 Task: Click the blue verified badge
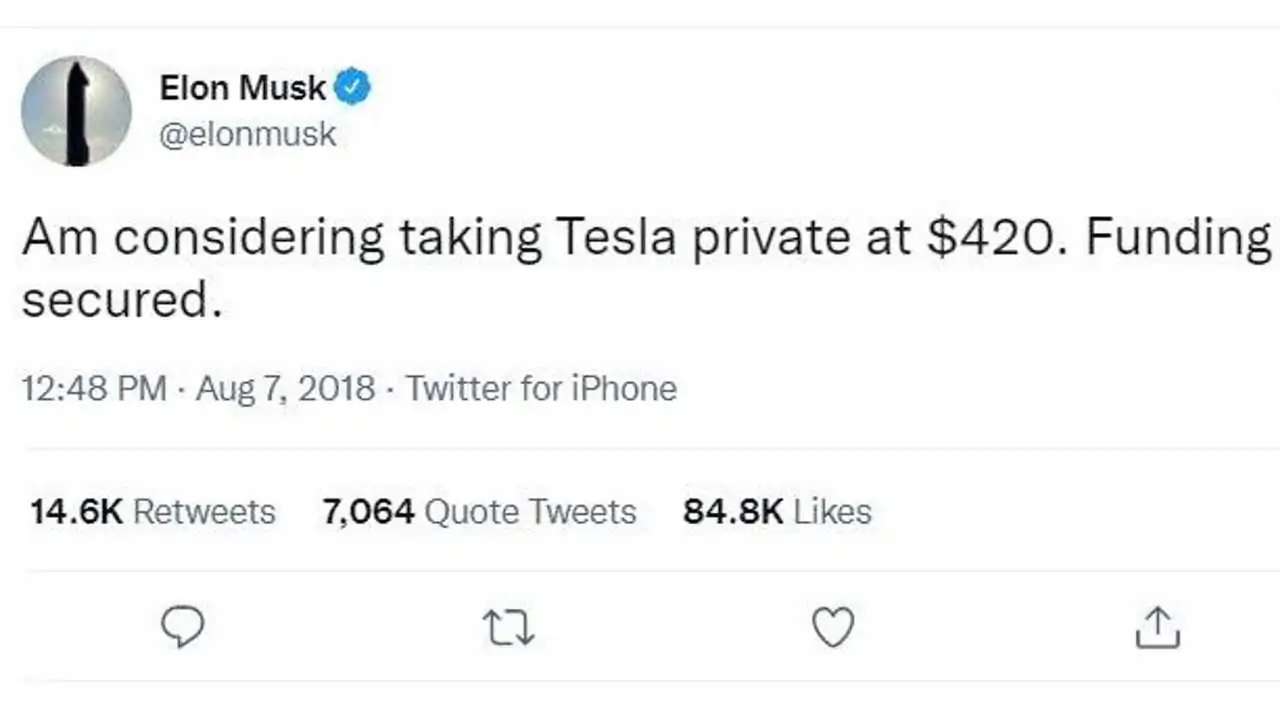(x=352, y=88)
